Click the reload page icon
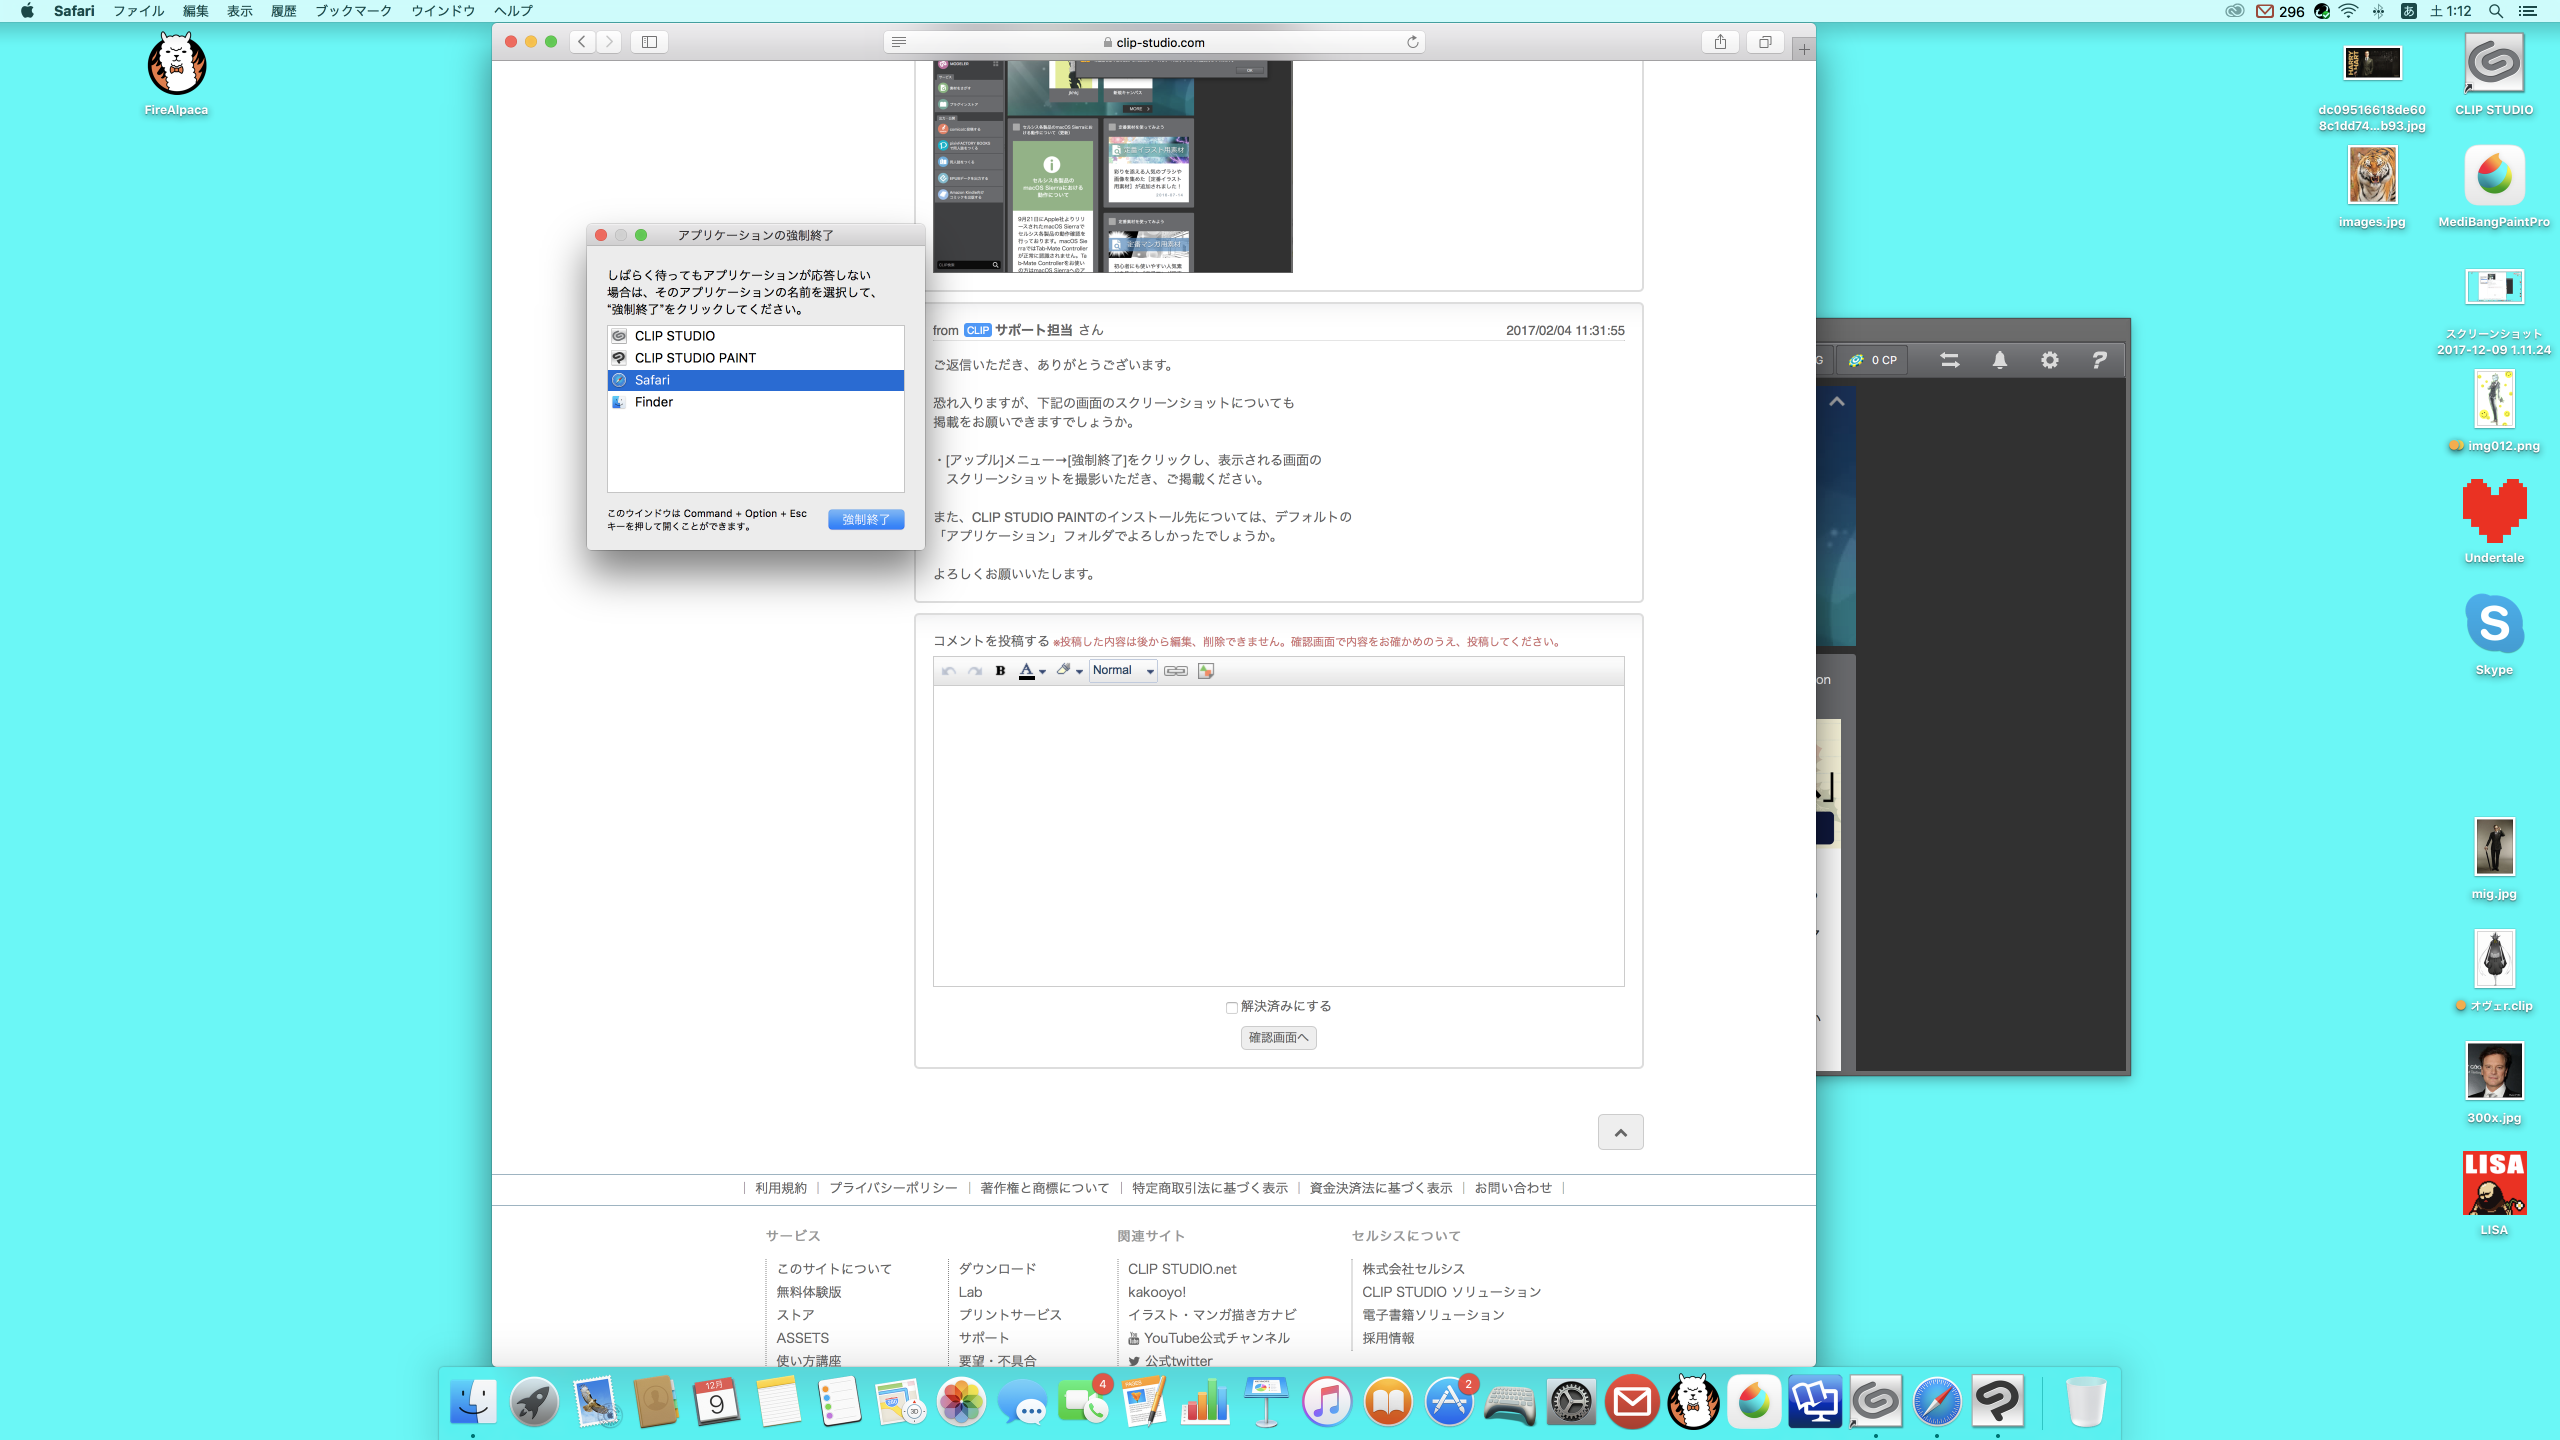 pos(1412,42)
